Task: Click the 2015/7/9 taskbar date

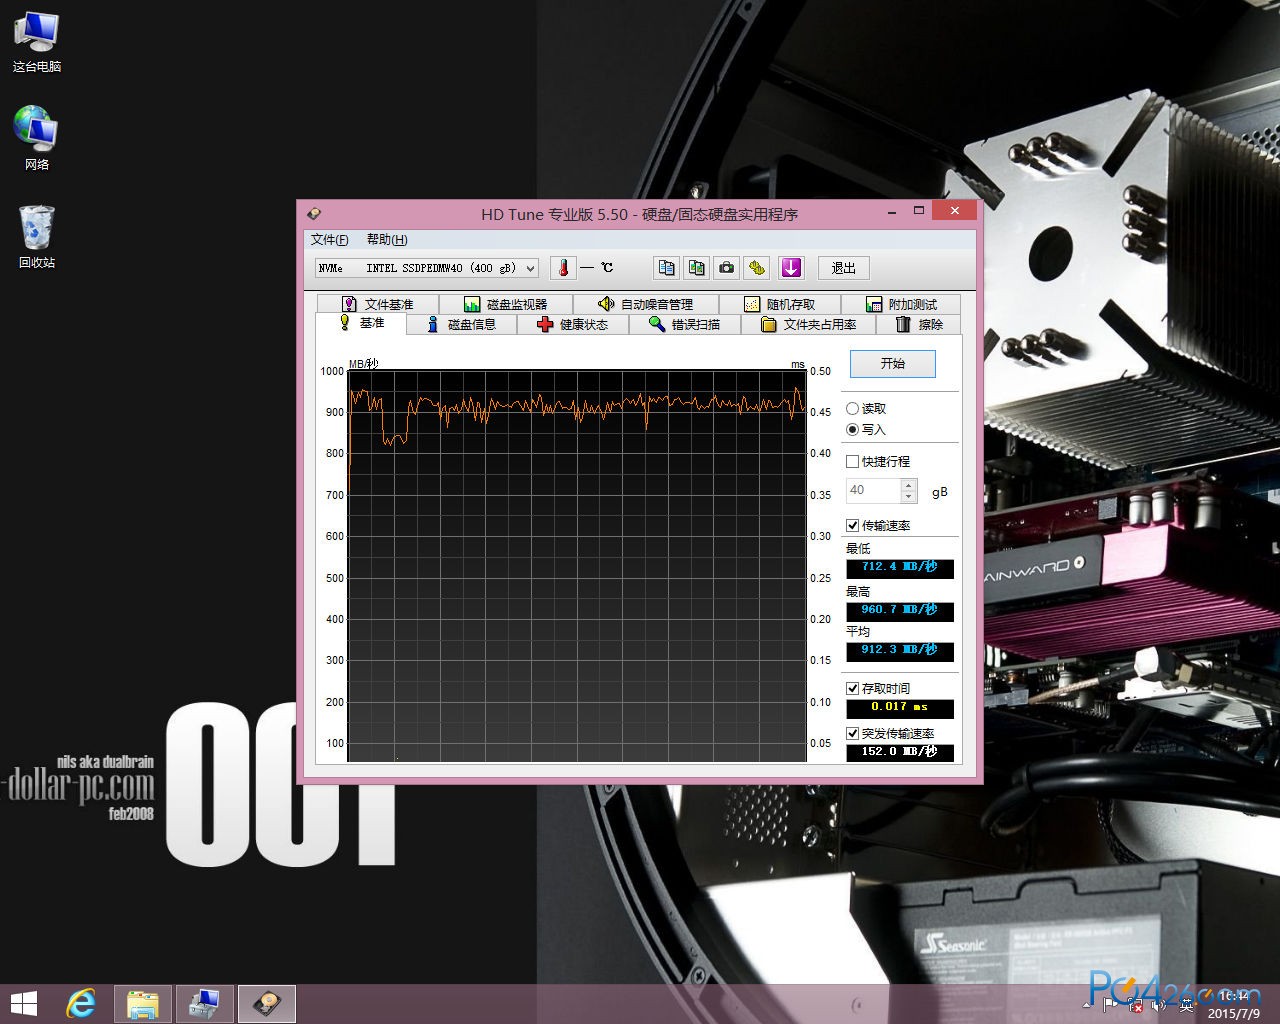Action: click(1233, 1013)
